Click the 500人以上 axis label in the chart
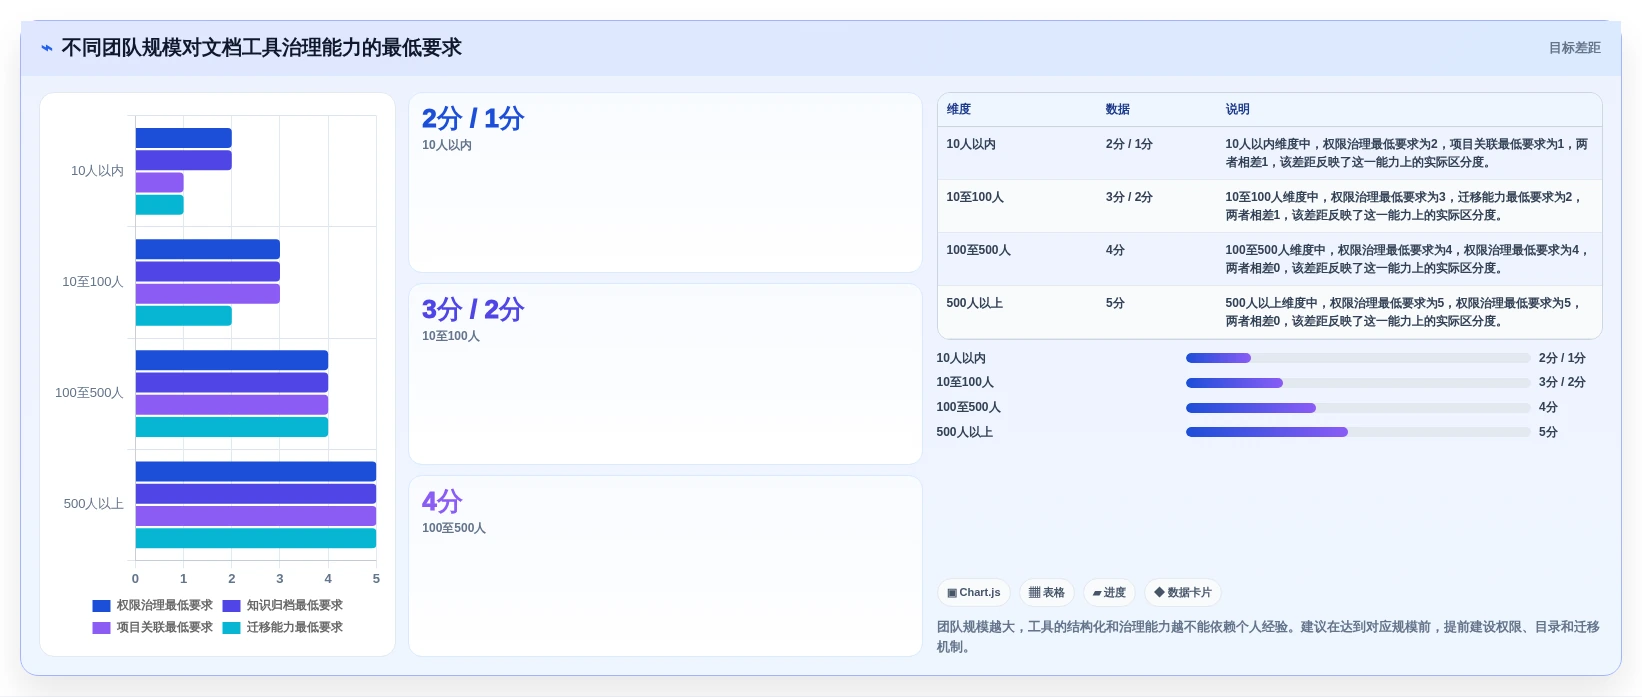1642x697 pixels. pyautogui.click(x=94, y=504)
